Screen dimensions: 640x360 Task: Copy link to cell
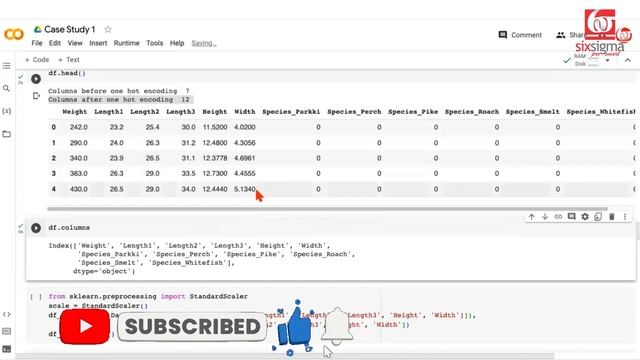click(558, 217)
